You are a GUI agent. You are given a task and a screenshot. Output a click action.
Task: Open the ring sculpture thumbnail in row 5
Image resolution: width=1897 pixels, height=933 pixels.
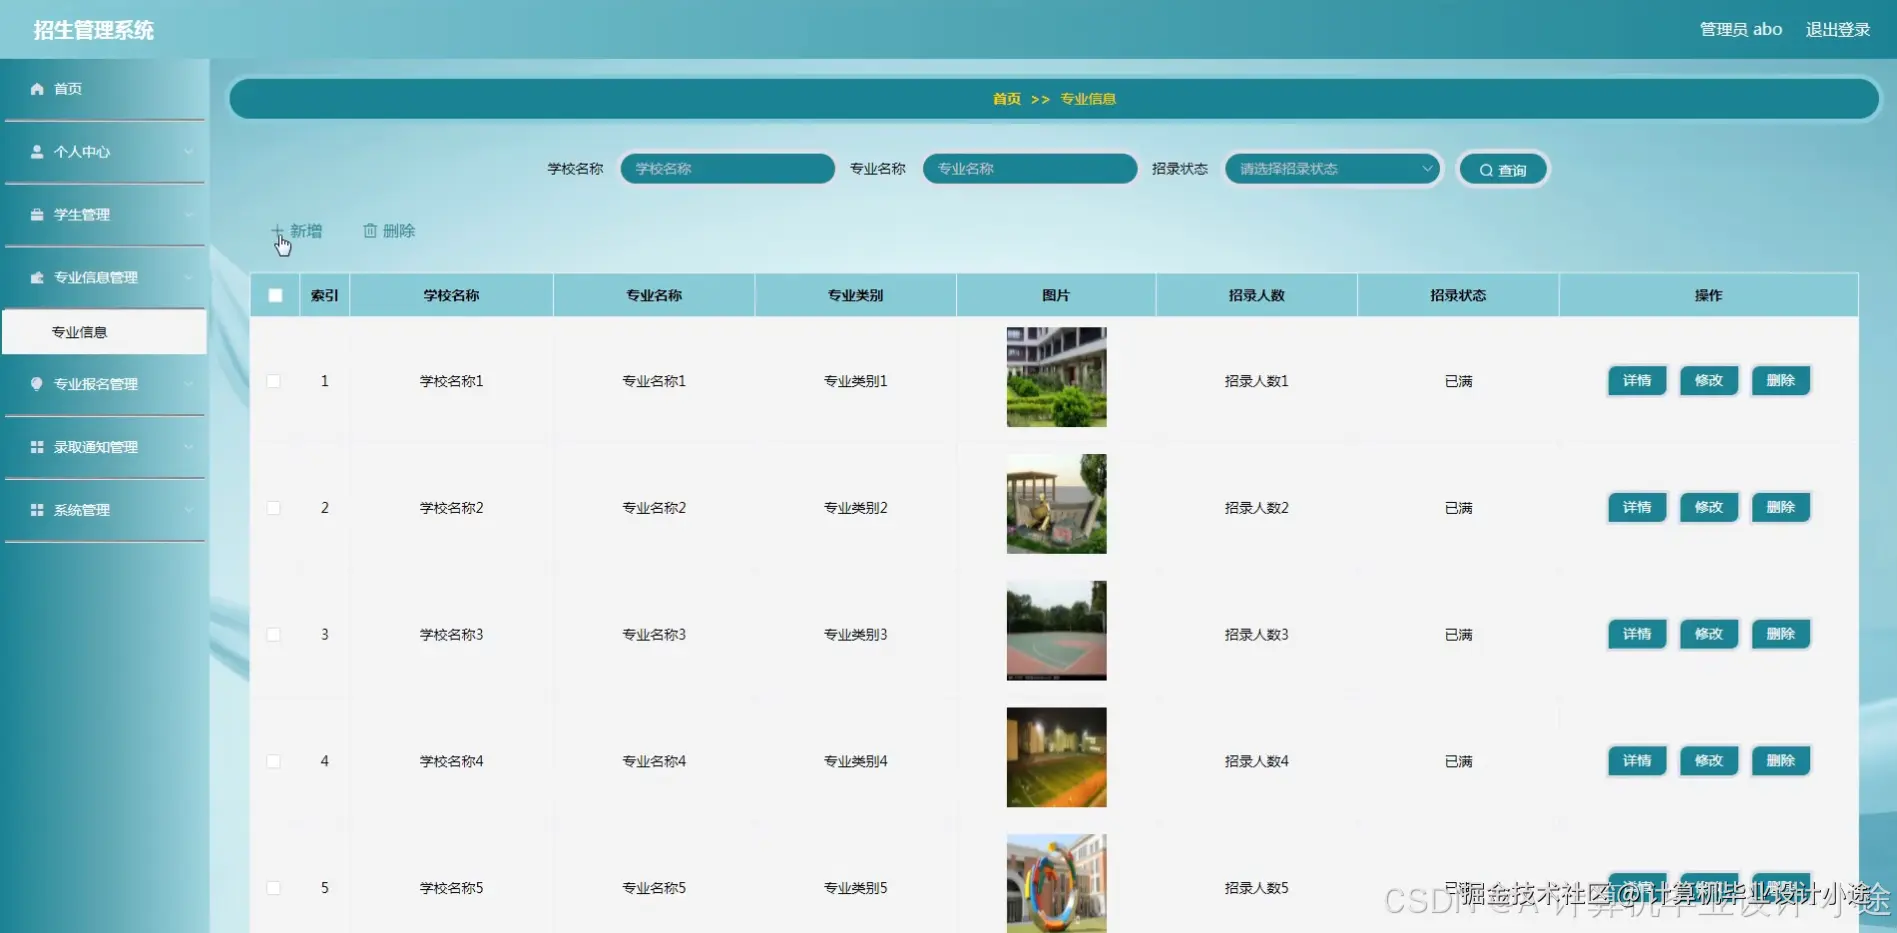click(1056, 884)
